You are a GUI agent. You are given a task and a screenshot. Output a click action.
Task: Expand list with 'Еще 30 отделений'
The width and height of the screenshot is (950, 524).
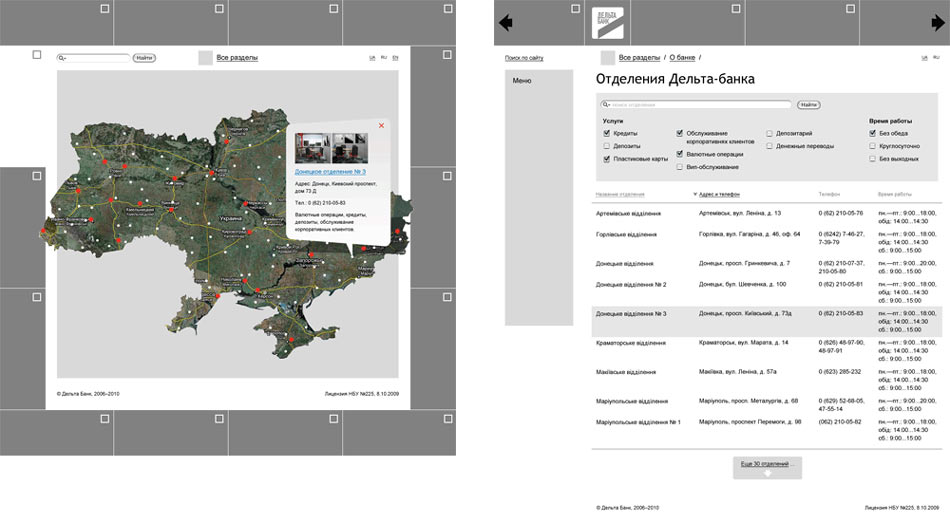point(765,465)
